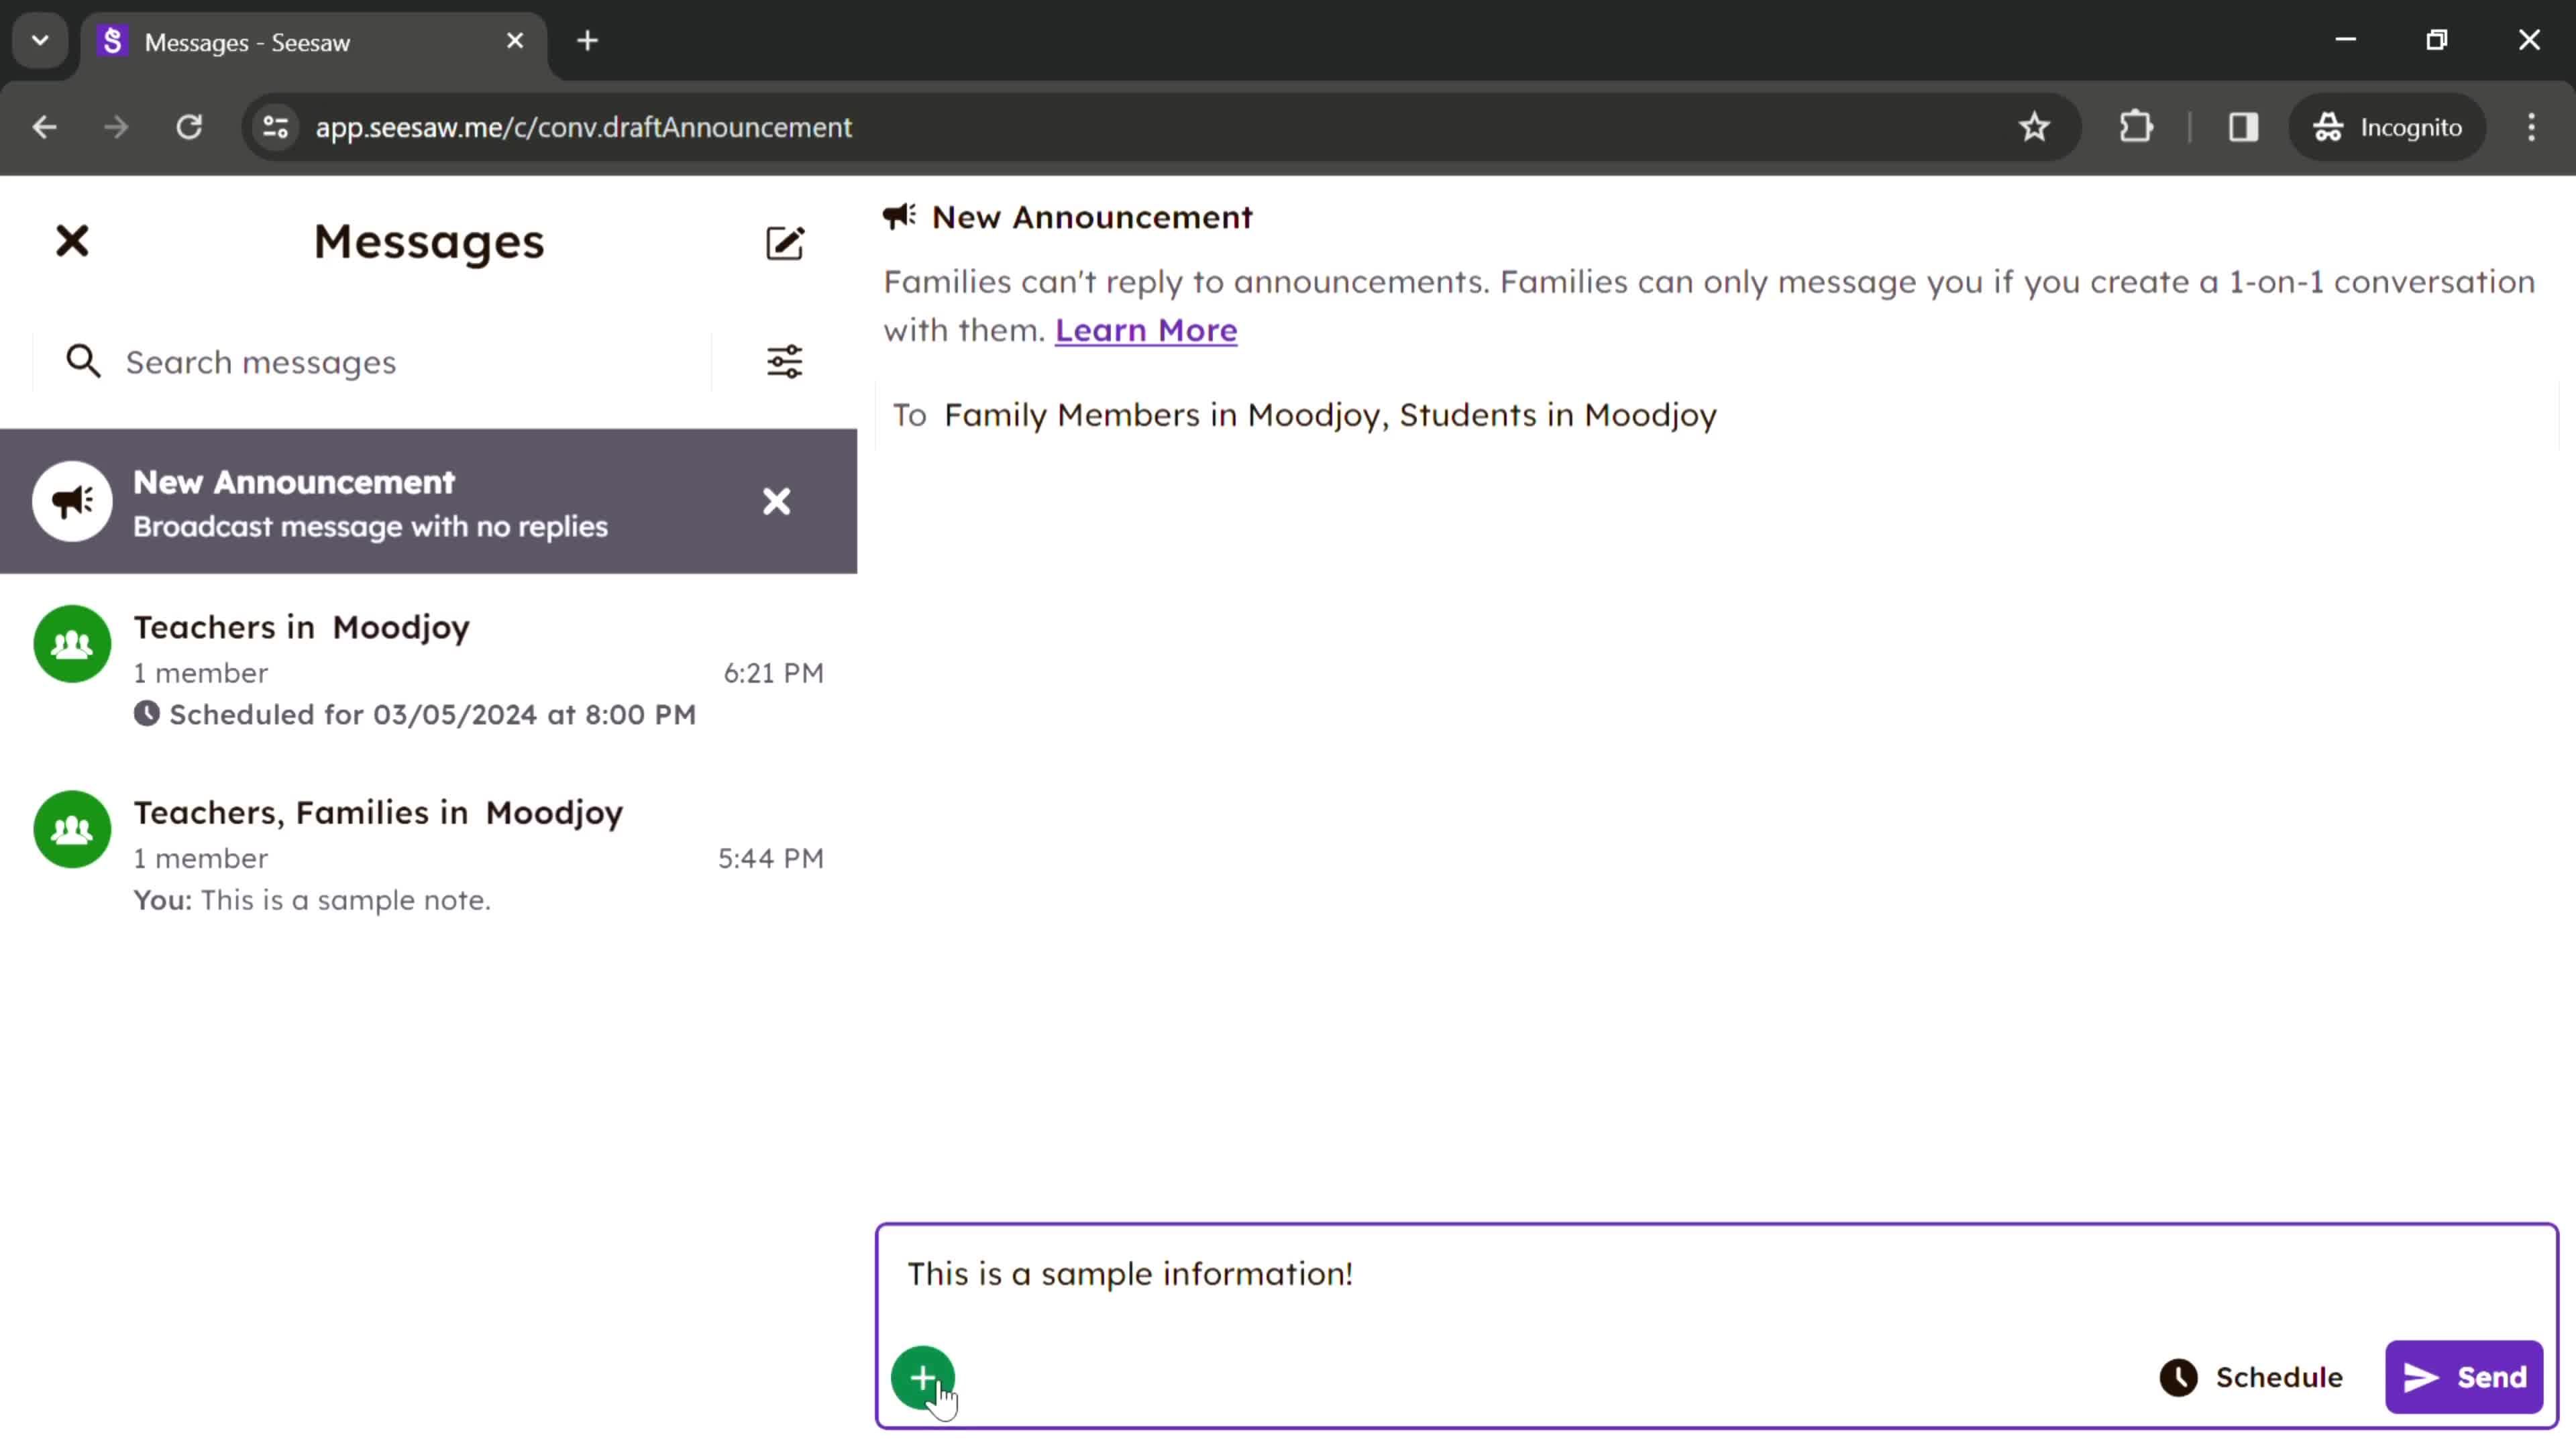Click the Send button to broadcast announcement
2576x1449 pixels.
[2465, 1377]
